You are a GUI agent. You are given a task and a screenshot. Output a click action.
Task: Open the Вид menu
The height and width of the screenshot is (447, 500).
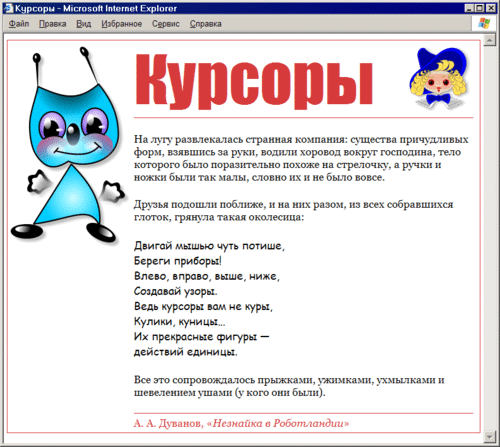coord(83,24)
